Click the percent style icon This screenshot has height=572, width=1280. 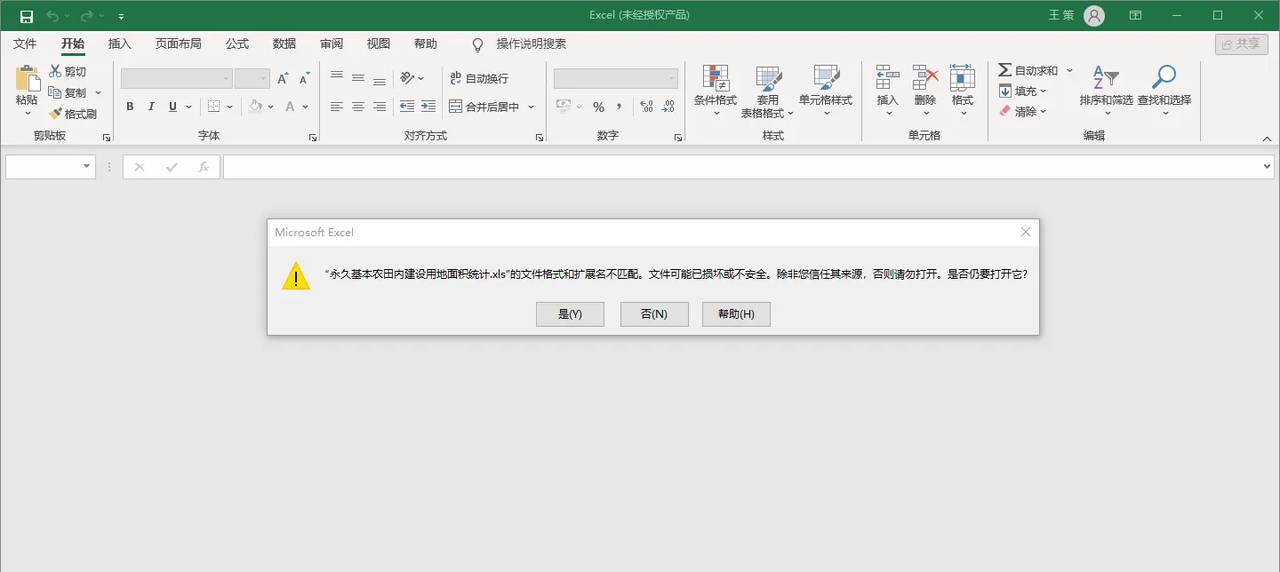(598, 107)
